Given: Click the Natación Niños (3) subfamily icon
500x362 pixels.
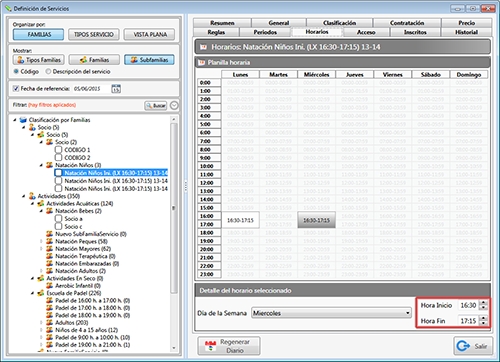Looking at the screenshot, I should click(x=49, y=165).
